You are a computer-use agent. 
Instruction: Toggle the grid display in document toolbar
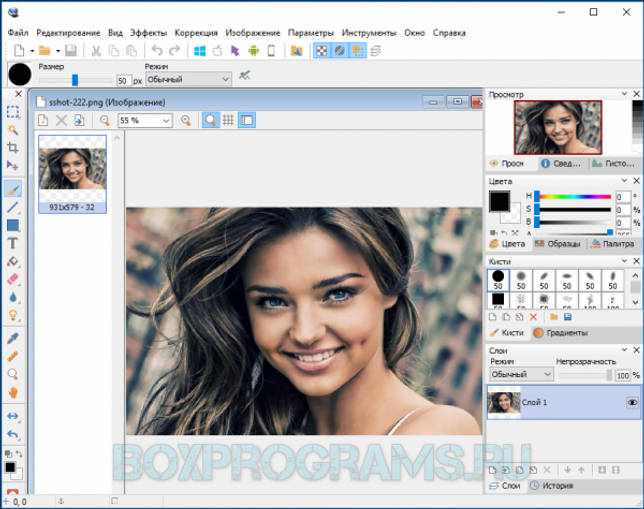228,120
